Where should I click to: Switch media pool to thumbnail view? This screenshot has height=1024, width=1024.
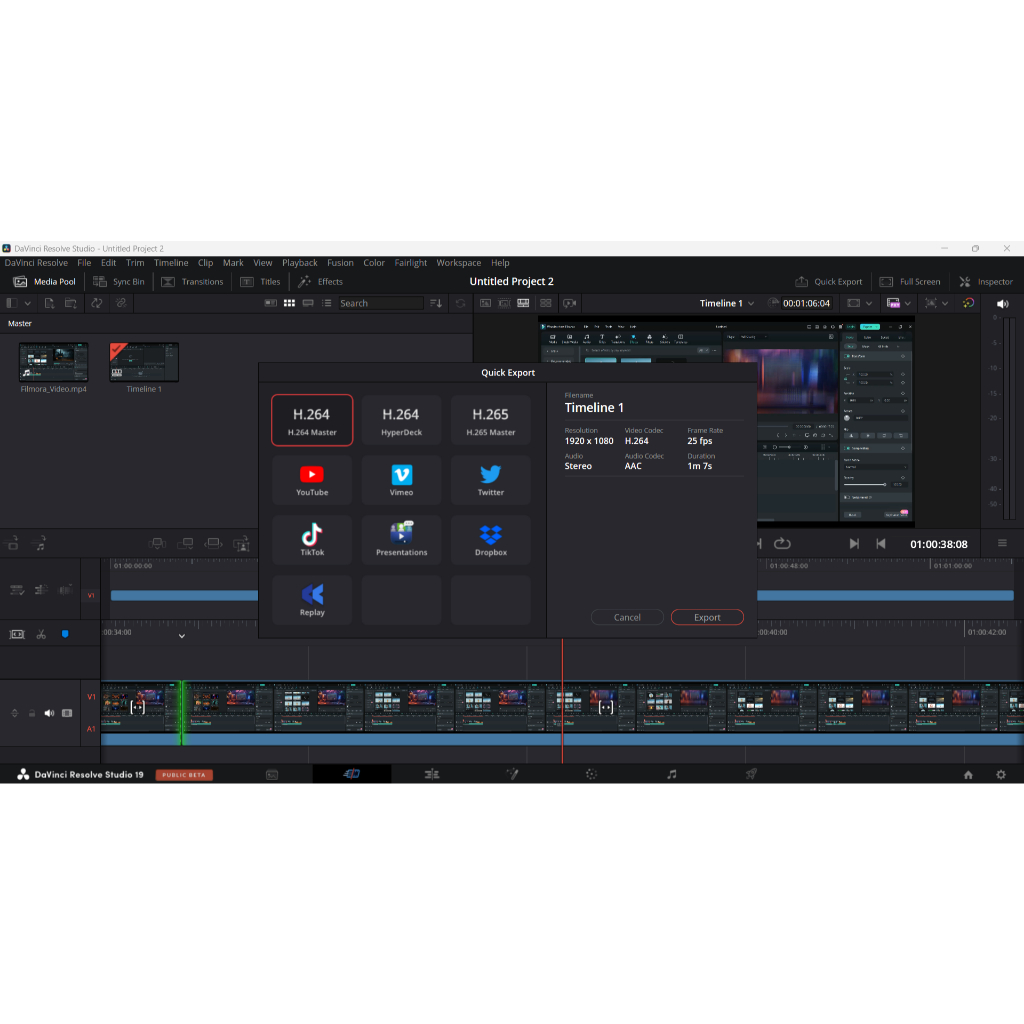coord(289,303)
